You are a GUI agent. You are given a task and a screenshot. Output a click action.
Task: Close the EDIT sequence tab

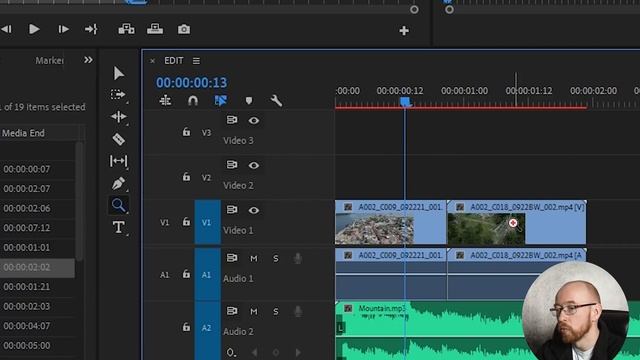tap(152, 61)
